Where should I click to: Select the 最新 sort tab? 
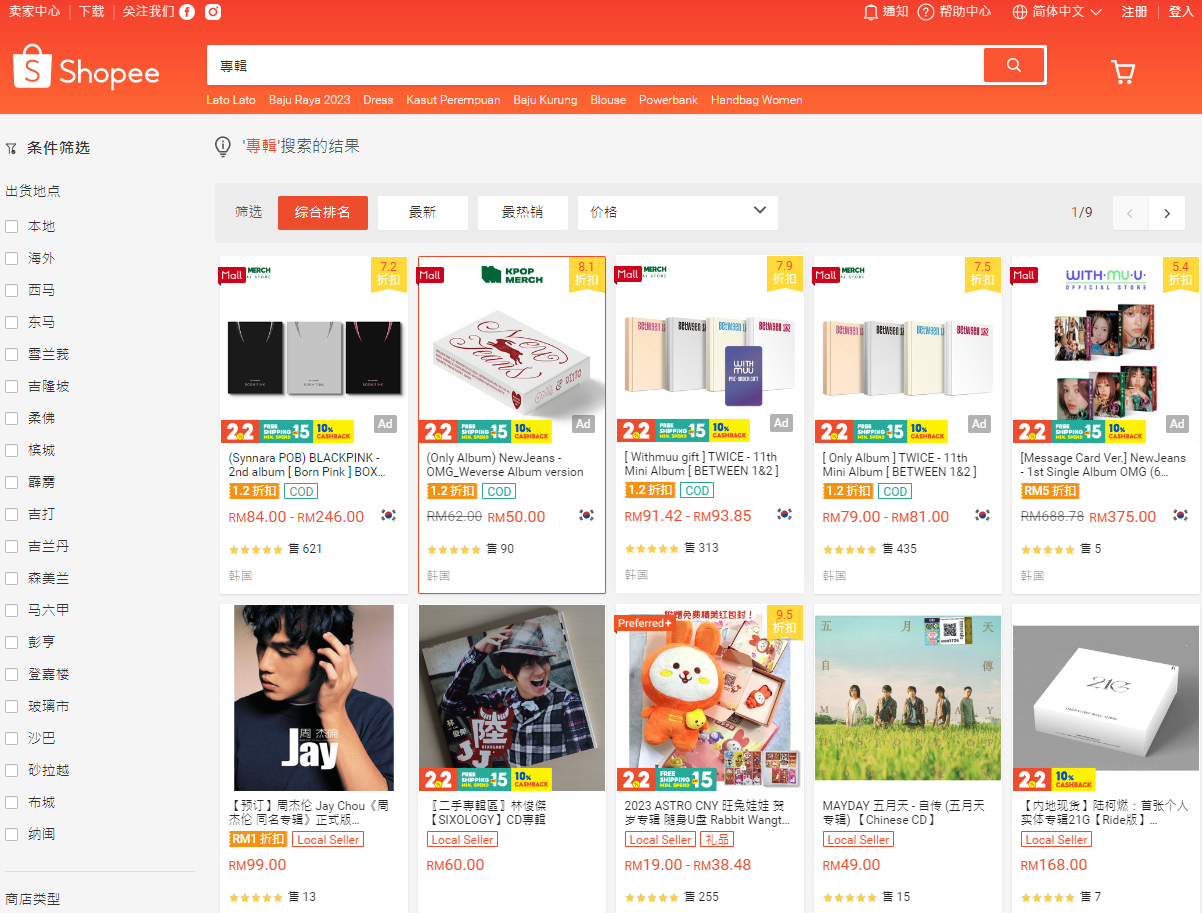(423, 213)
